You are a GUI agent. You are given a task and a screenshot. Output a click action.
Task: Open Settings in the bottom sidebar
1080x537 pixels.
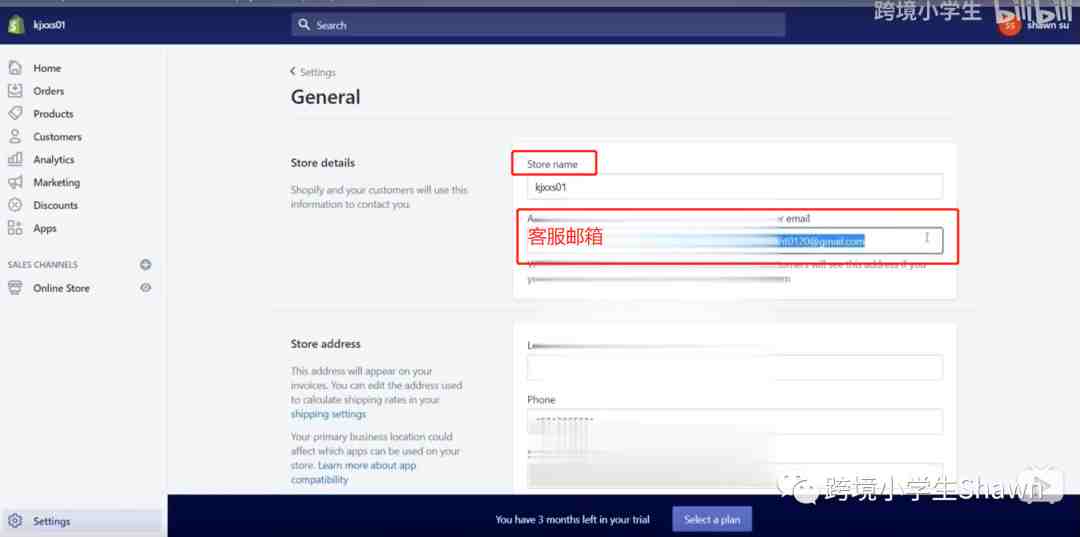click(51, 521)
